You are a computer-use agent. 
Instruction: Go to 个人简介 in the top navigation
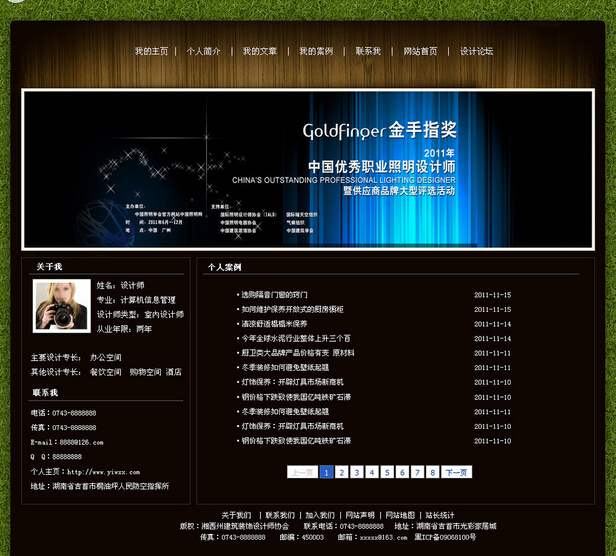click(x=204, y=51)
